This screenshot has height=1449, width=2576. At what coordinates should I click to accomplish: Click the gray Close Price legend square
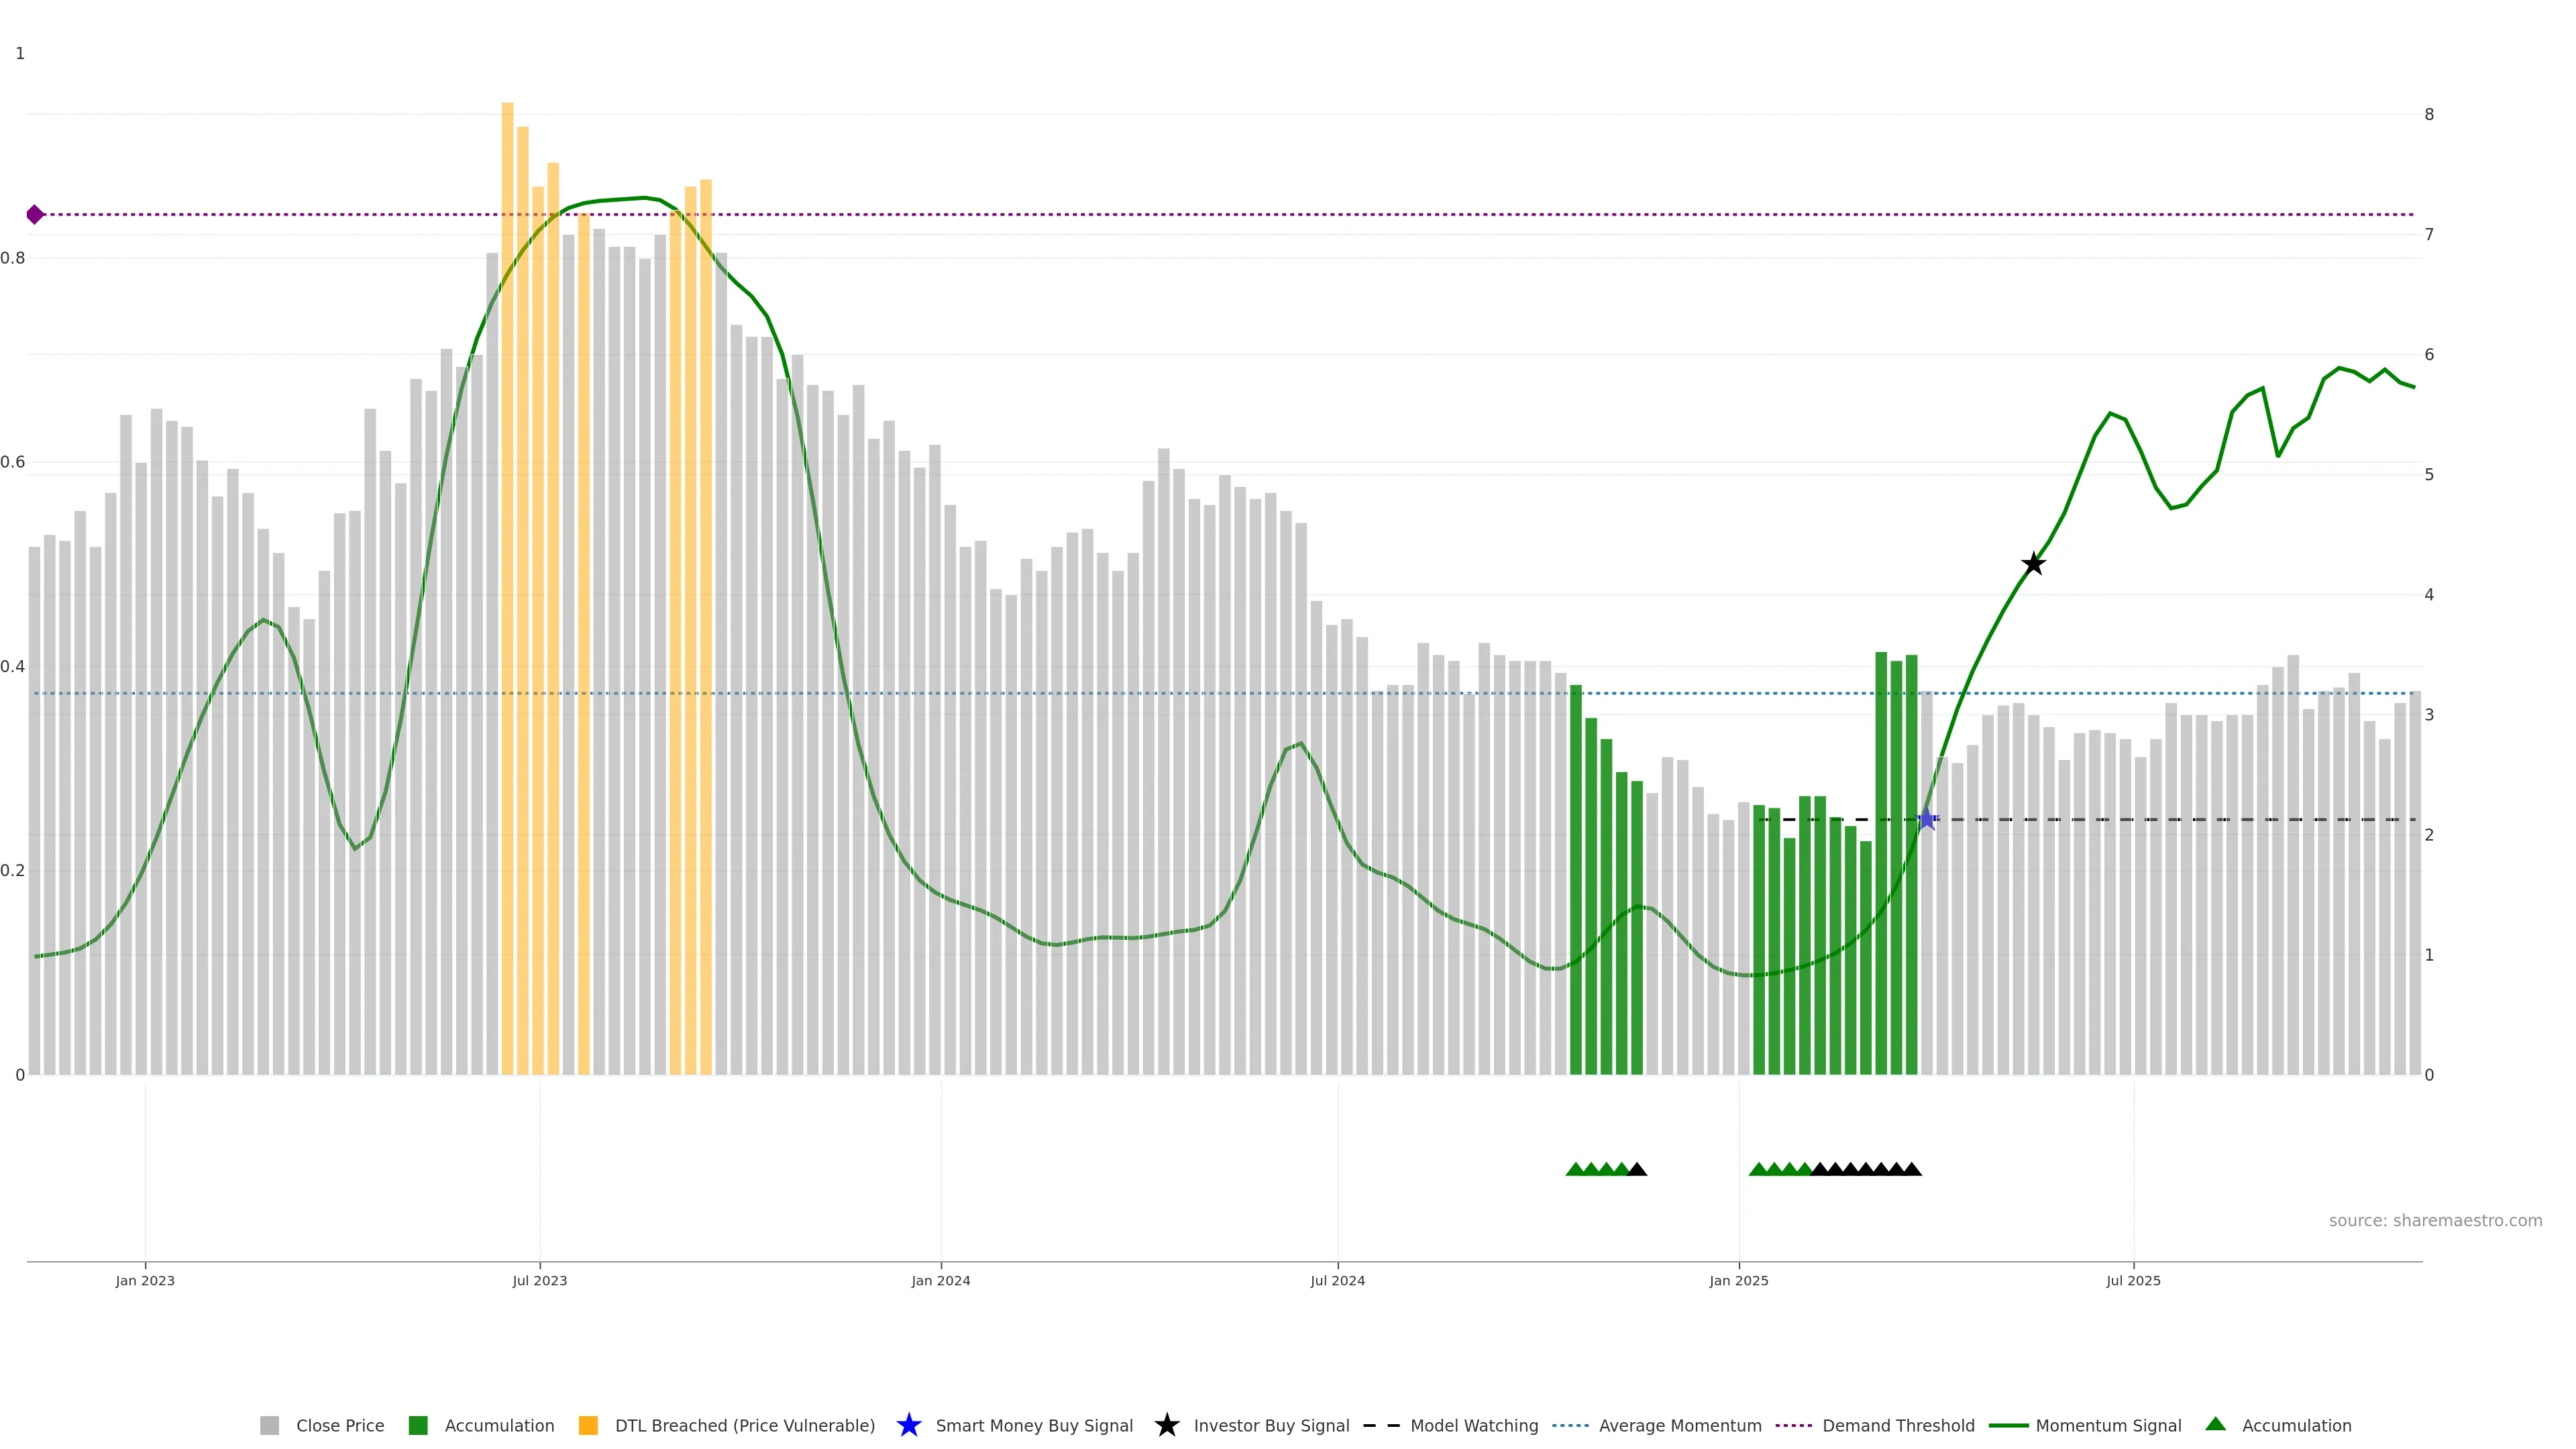[x=269, y=1425]
